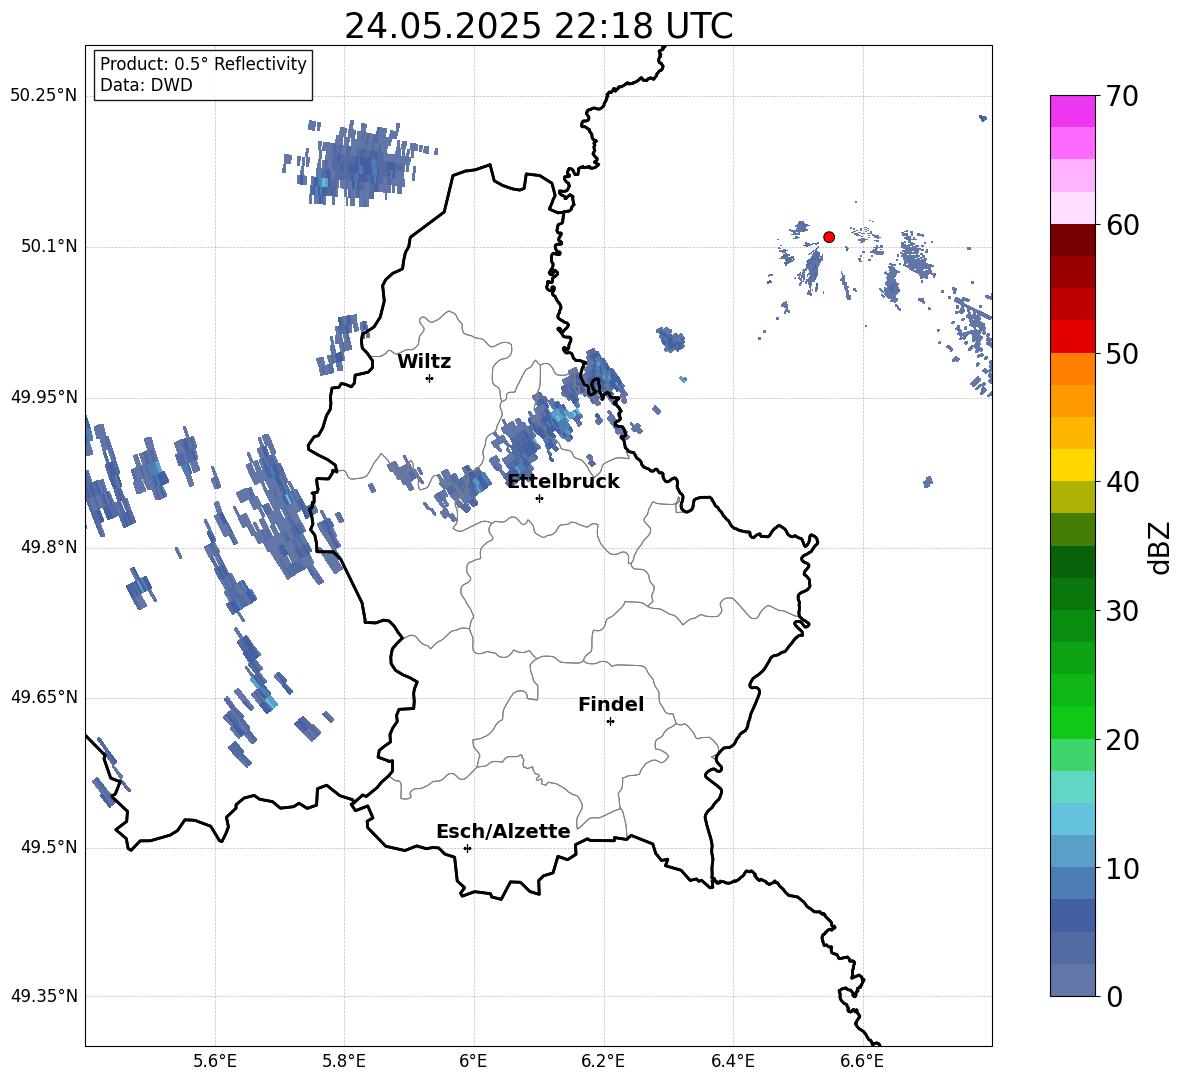Click the 49.35°N latitude label
The image size is (1184, 1081).
click(44, 996)
